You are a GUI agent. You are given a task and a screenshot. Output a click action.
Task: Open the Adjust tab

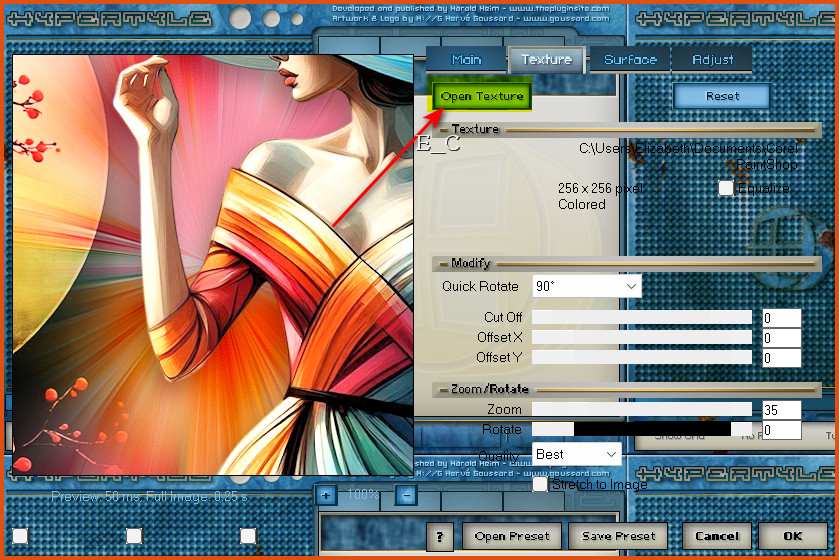pos(711,60)
